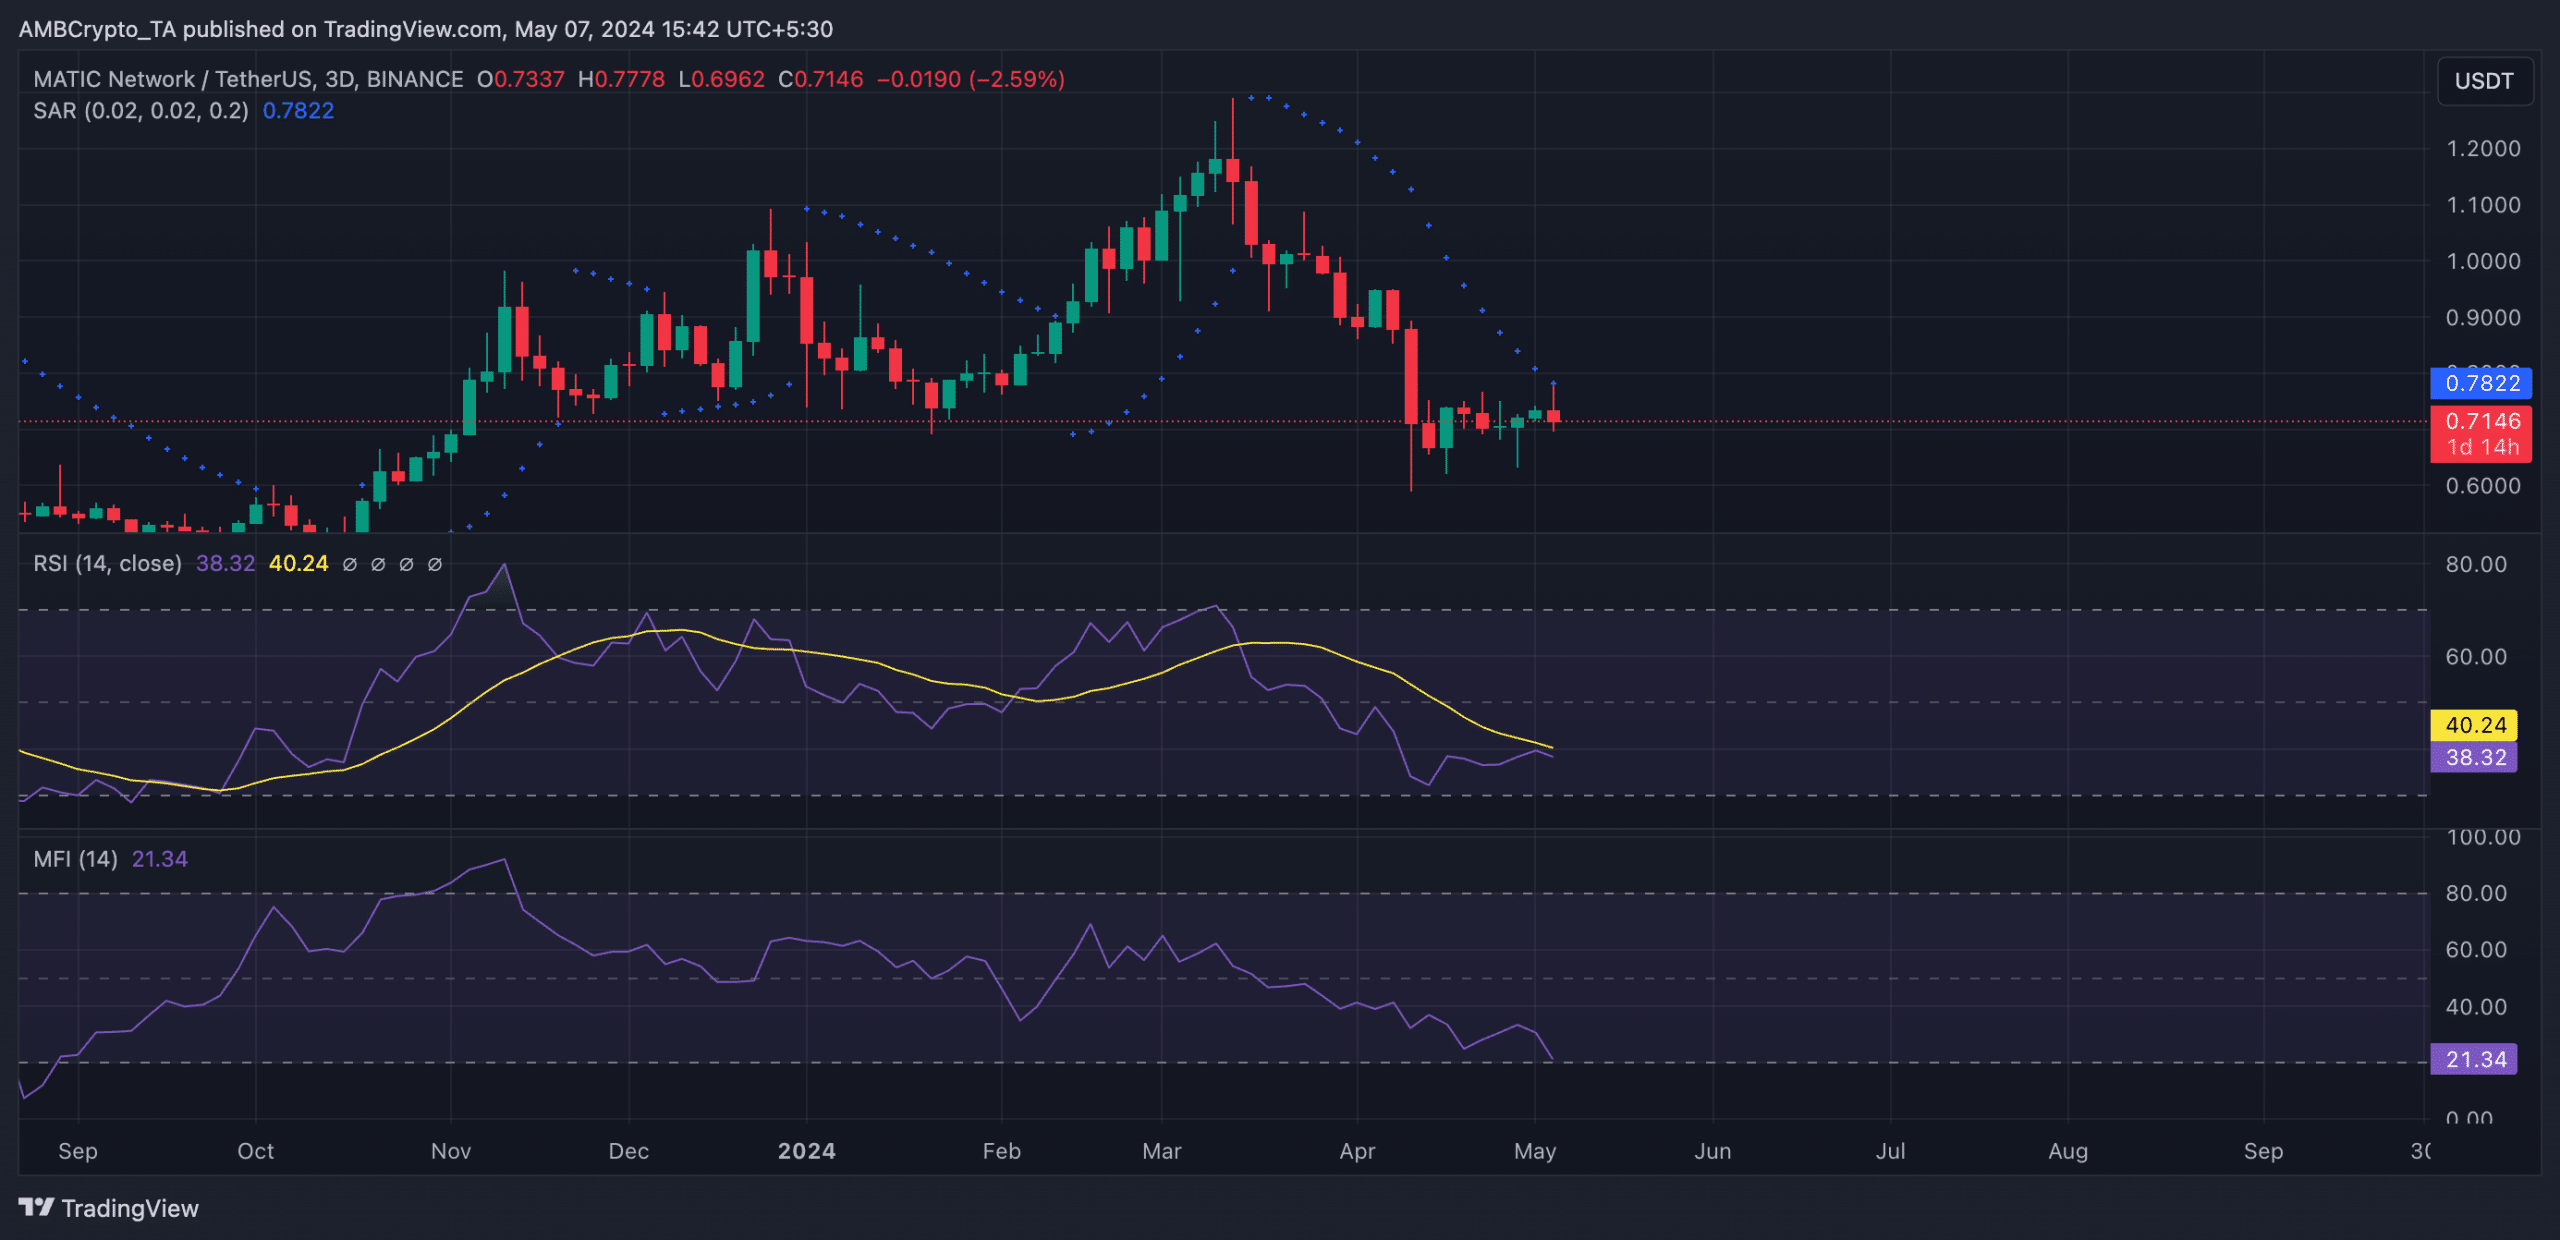Screen dimensions: 2560x1240
Task: Select the MFI (14) indicator label
Action: 75,859
